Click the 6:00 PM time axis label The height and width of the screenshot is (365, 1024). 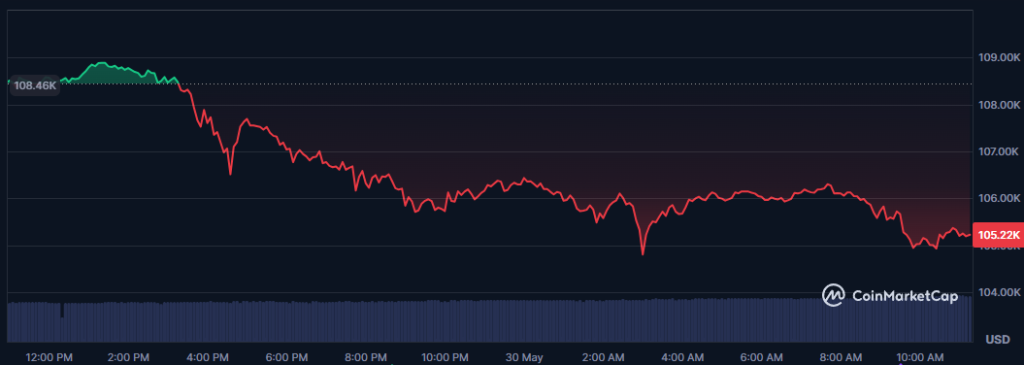(286, 357)
